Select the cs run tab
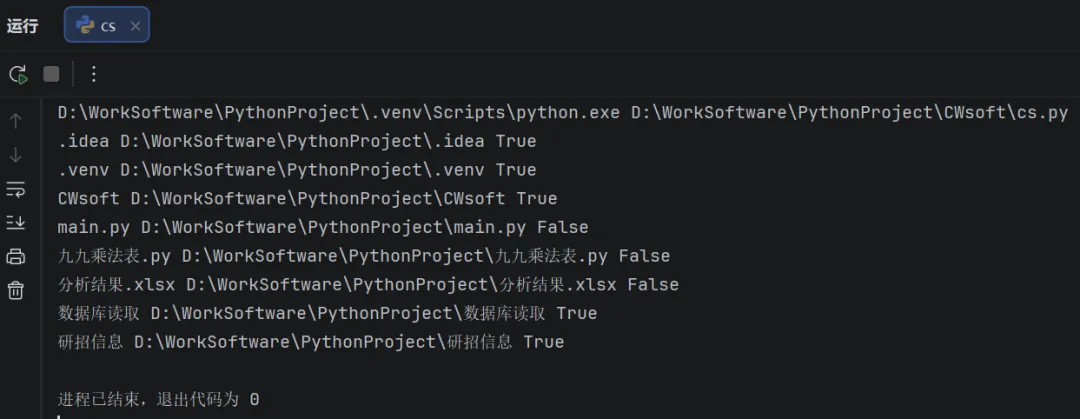Screen dimensions: 1080x419 click(107, 25)
